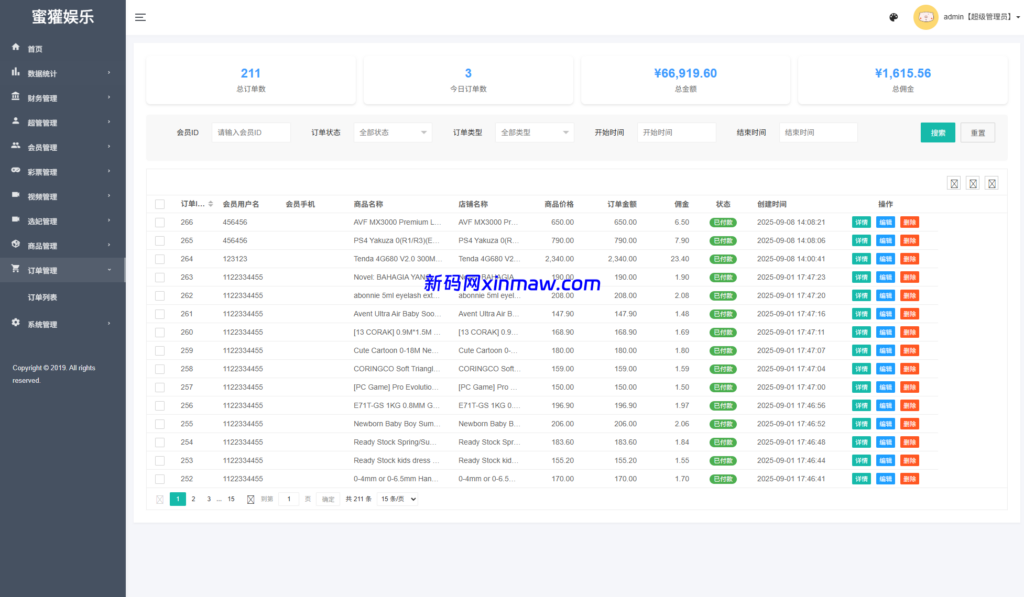Screen dimensions: 1024x597
Task: Open 订单列表 submenu item in sidebar
Action: coord(43,297)
